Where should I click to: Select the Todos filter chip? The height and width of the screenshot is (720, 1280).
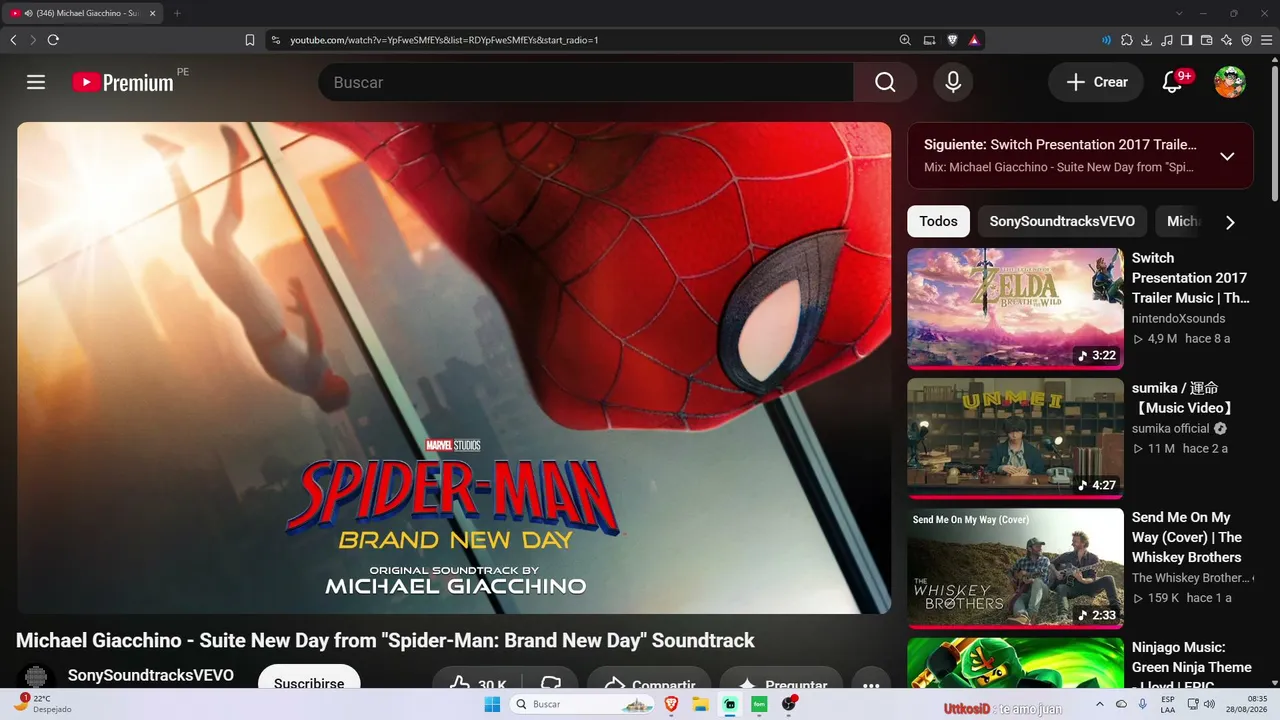pos(938,221)
